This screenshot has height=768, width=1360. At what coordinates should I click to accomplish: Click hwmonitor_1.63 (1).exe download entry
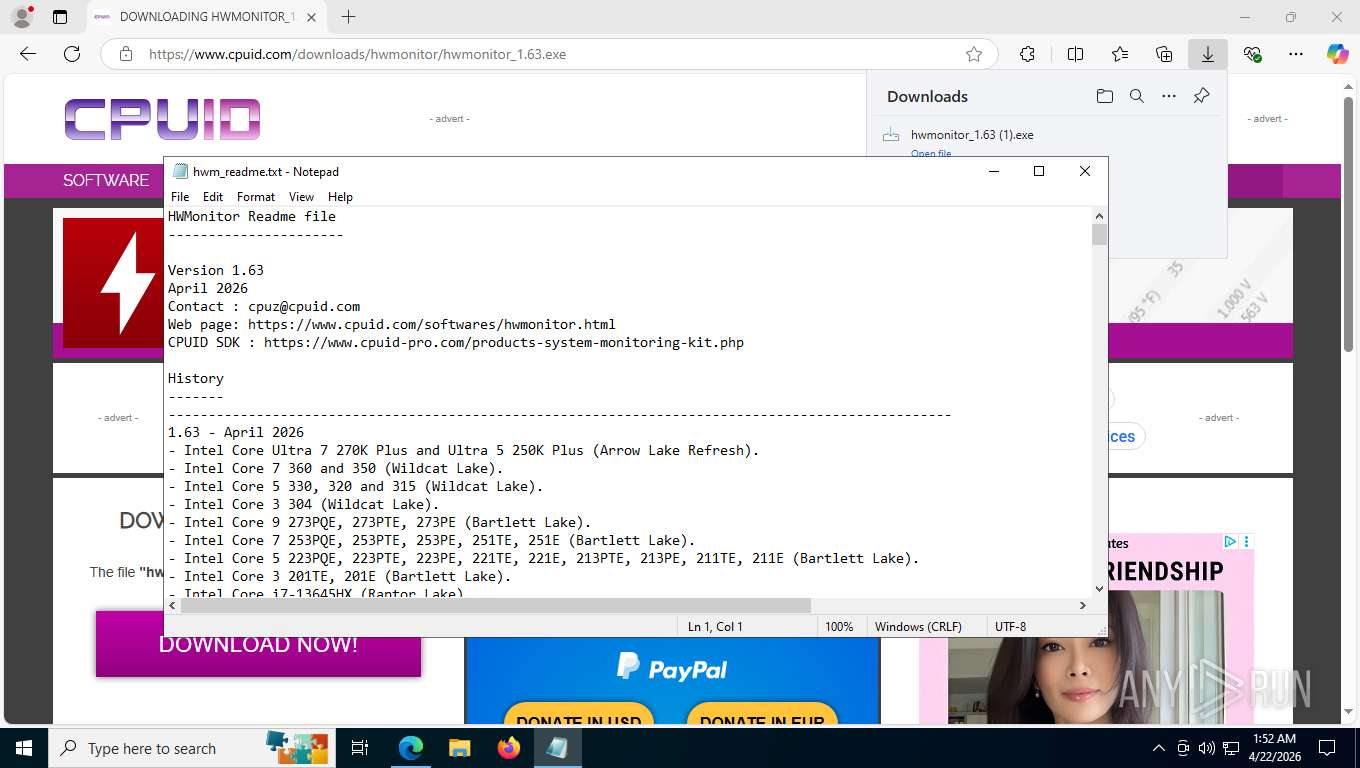pyautogui.click(x=972, y=134)
